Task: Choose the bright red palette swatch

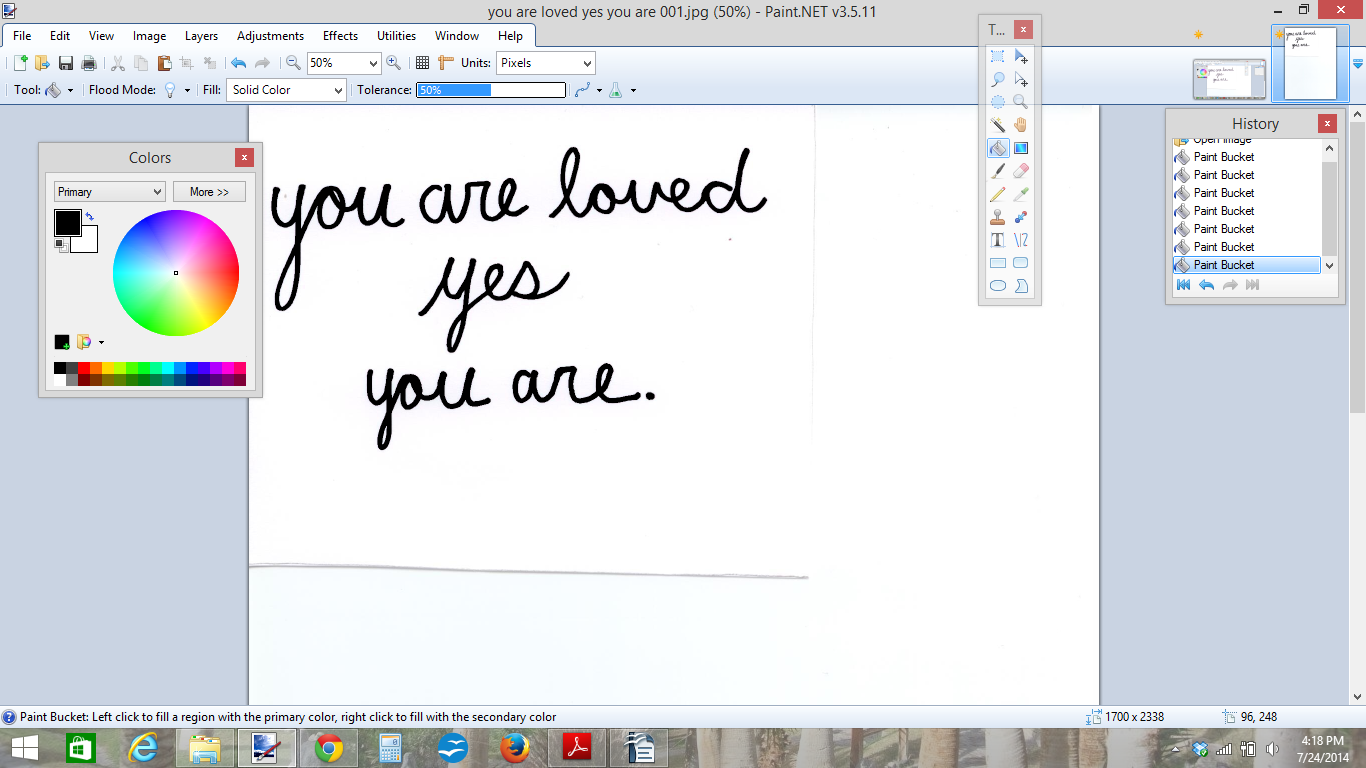Action: 84,368
